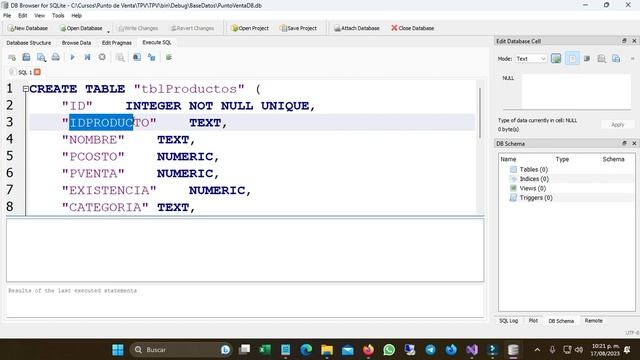Click the execute current line icon

87,57
